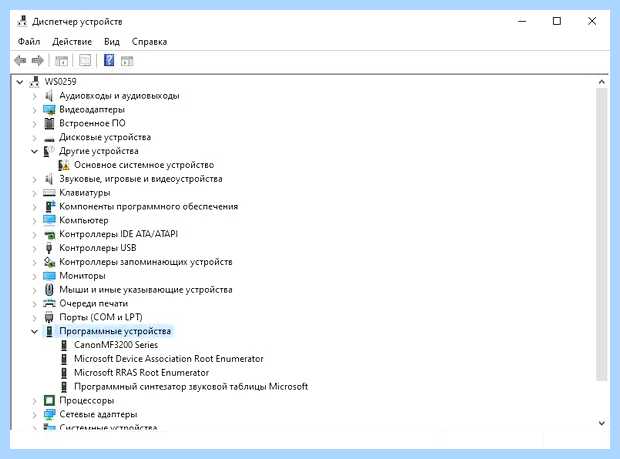Select Microsoft Device Association Root Enumerator
620x459 pixels.
[168, 359]
